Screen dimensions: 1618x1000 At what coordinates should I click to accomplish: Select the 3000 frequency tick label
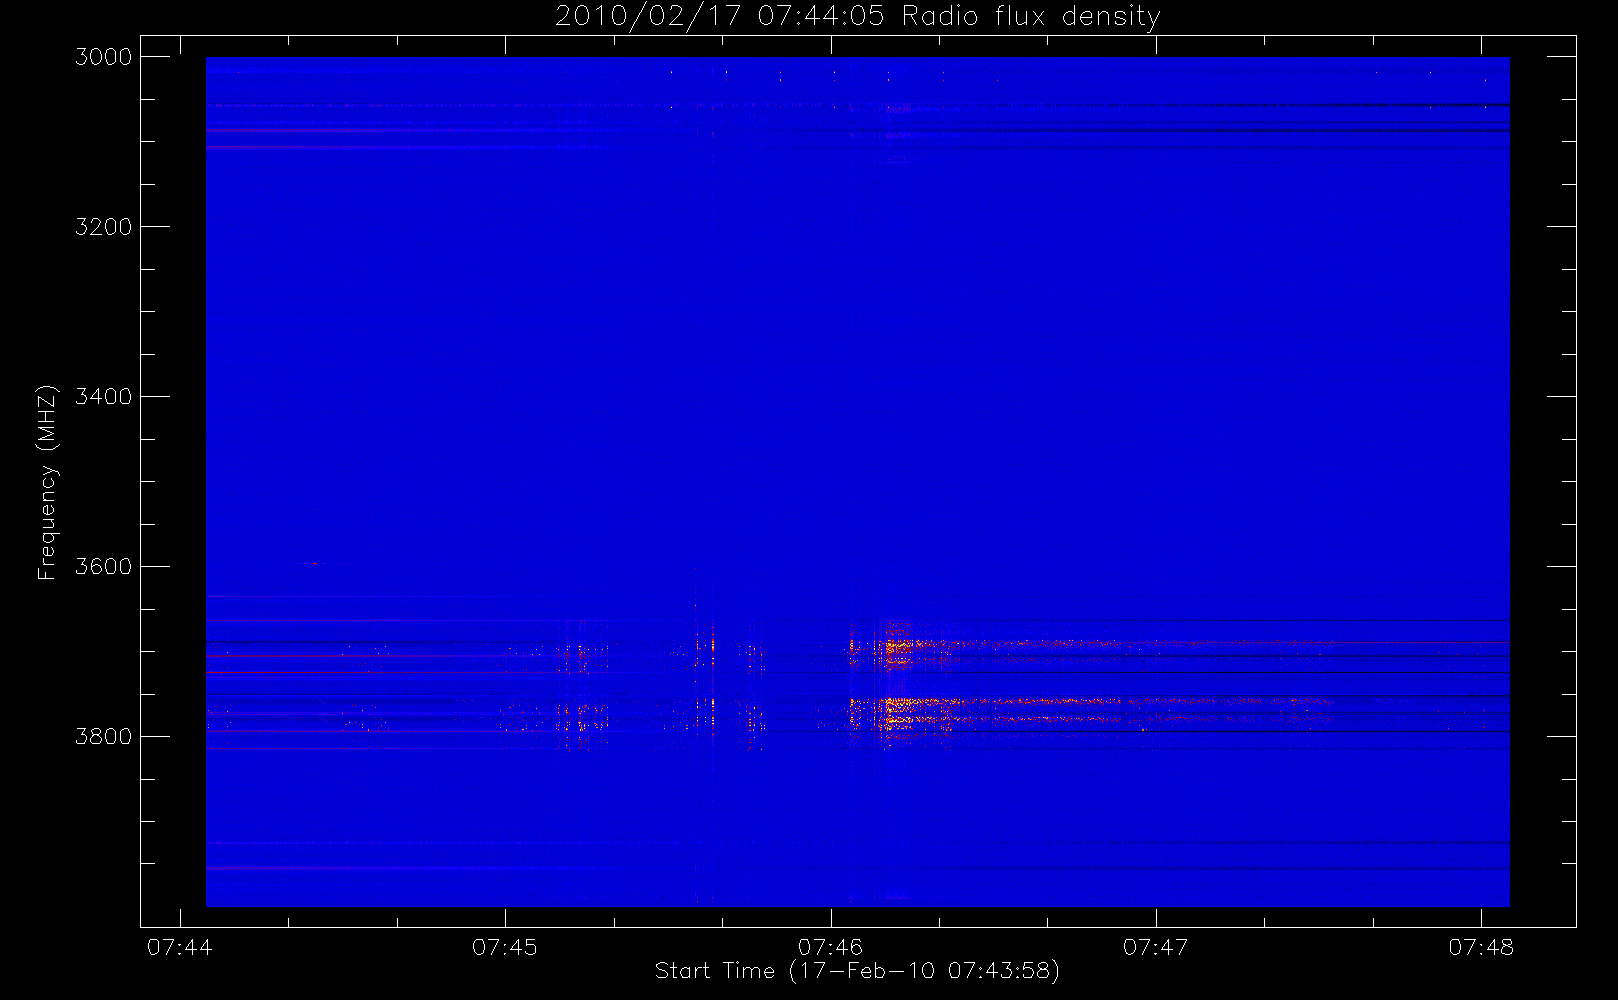tap(104, 57)
